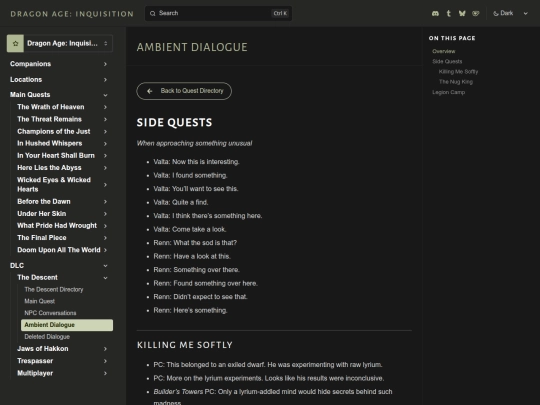Viewport: 540px width, 405px height.
Task: Open the Bluesky butterfly icon
Action: [462, 13]
